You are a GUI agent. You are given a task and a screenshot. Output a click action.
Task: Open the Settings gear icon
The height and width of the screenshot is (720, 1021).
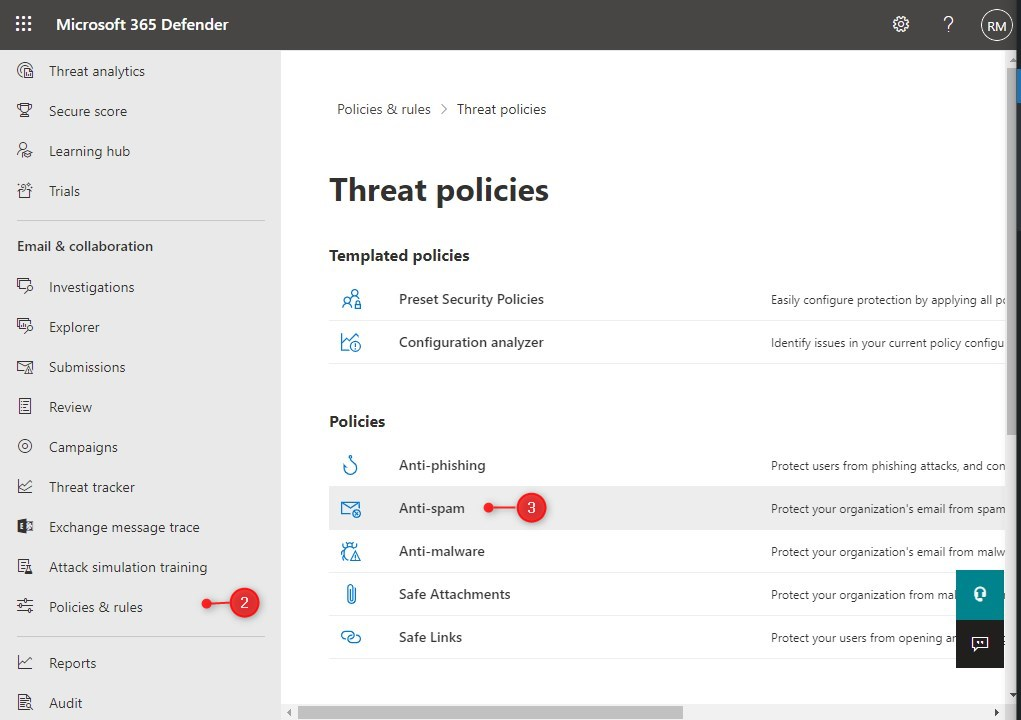click(901, 24)
